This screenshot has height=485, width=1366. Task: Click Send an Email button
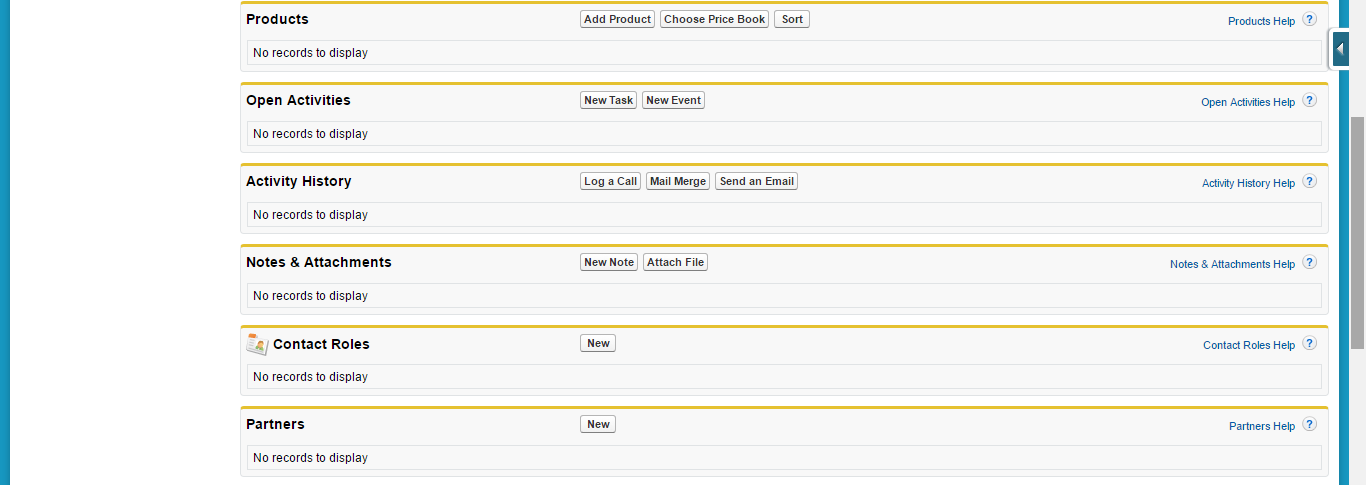(756, 181)
